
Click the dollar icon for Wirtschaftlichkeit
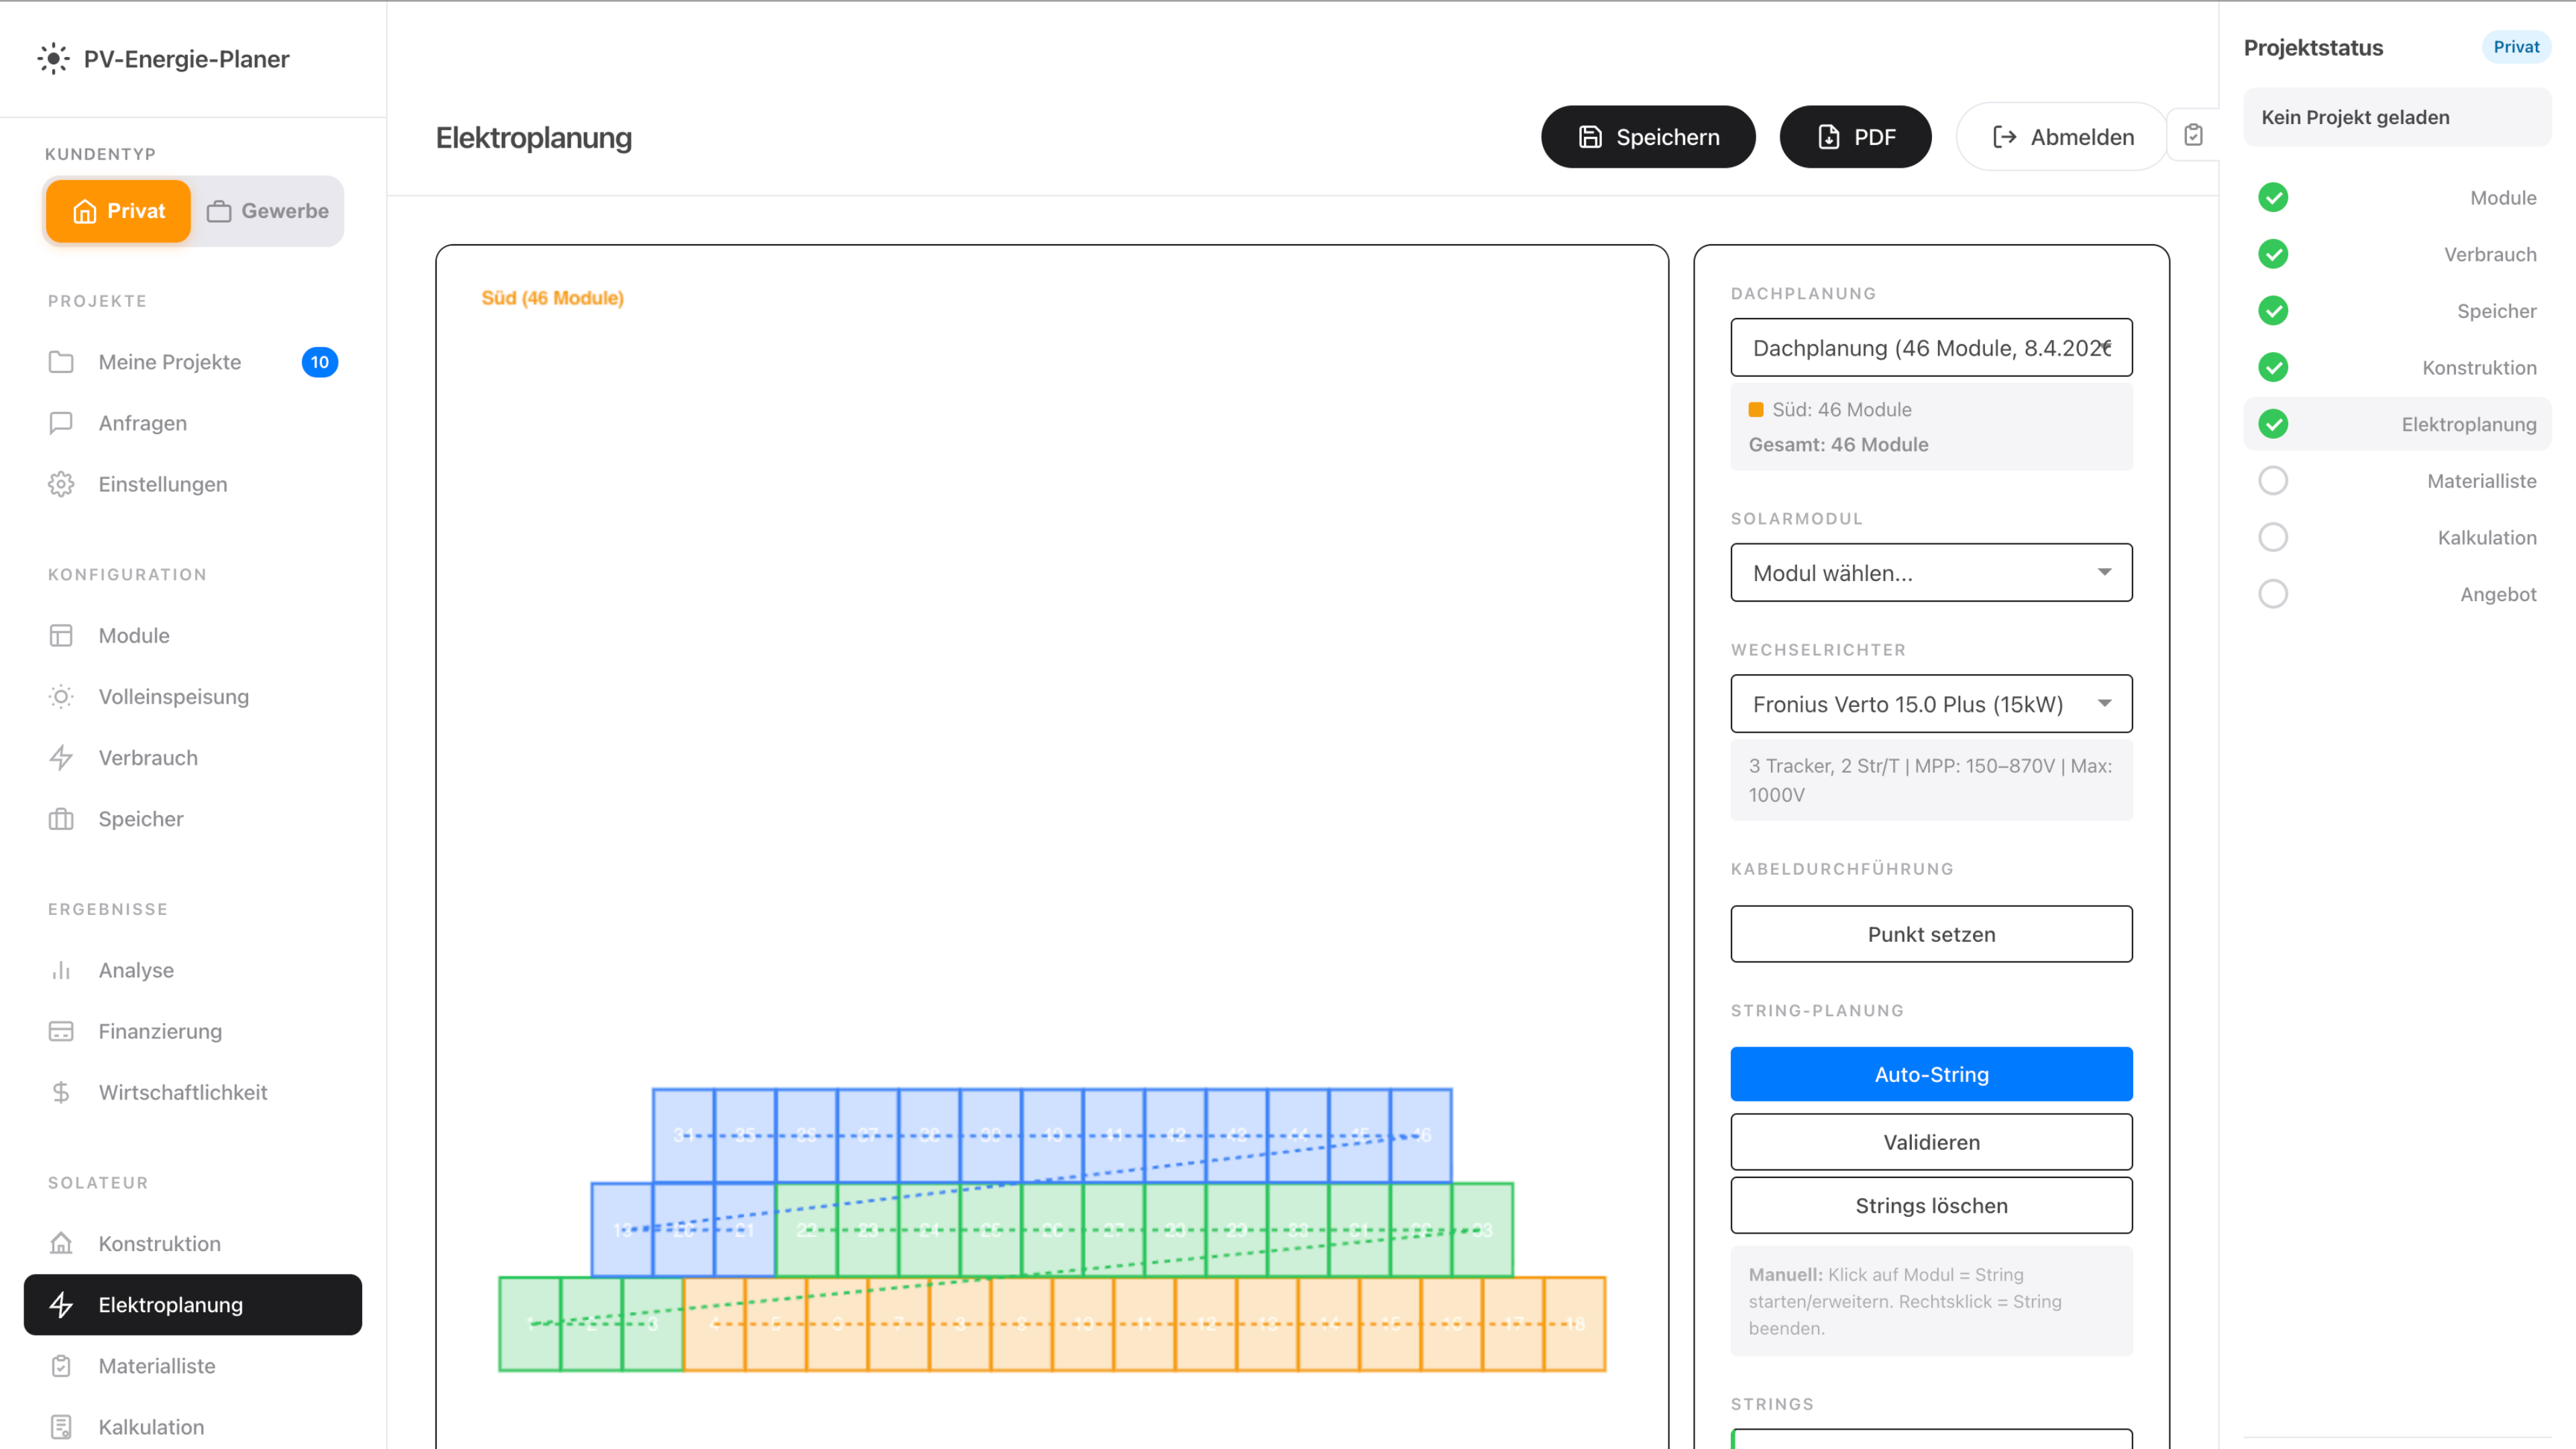[61, 1092]
